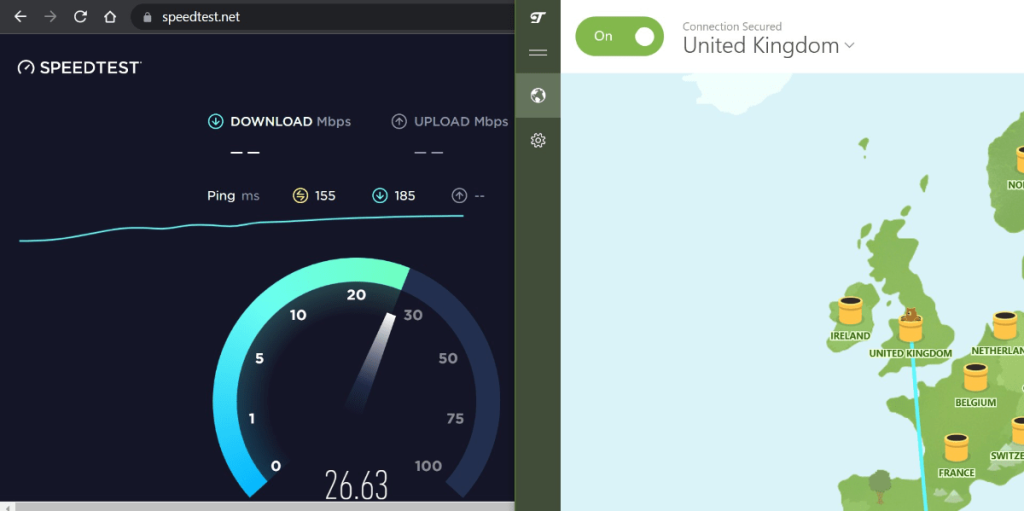The height and width of the screenshot is (511, 1024).
Task: Click the UPLOAD Mbps label
Action: [x=461, y=122]
